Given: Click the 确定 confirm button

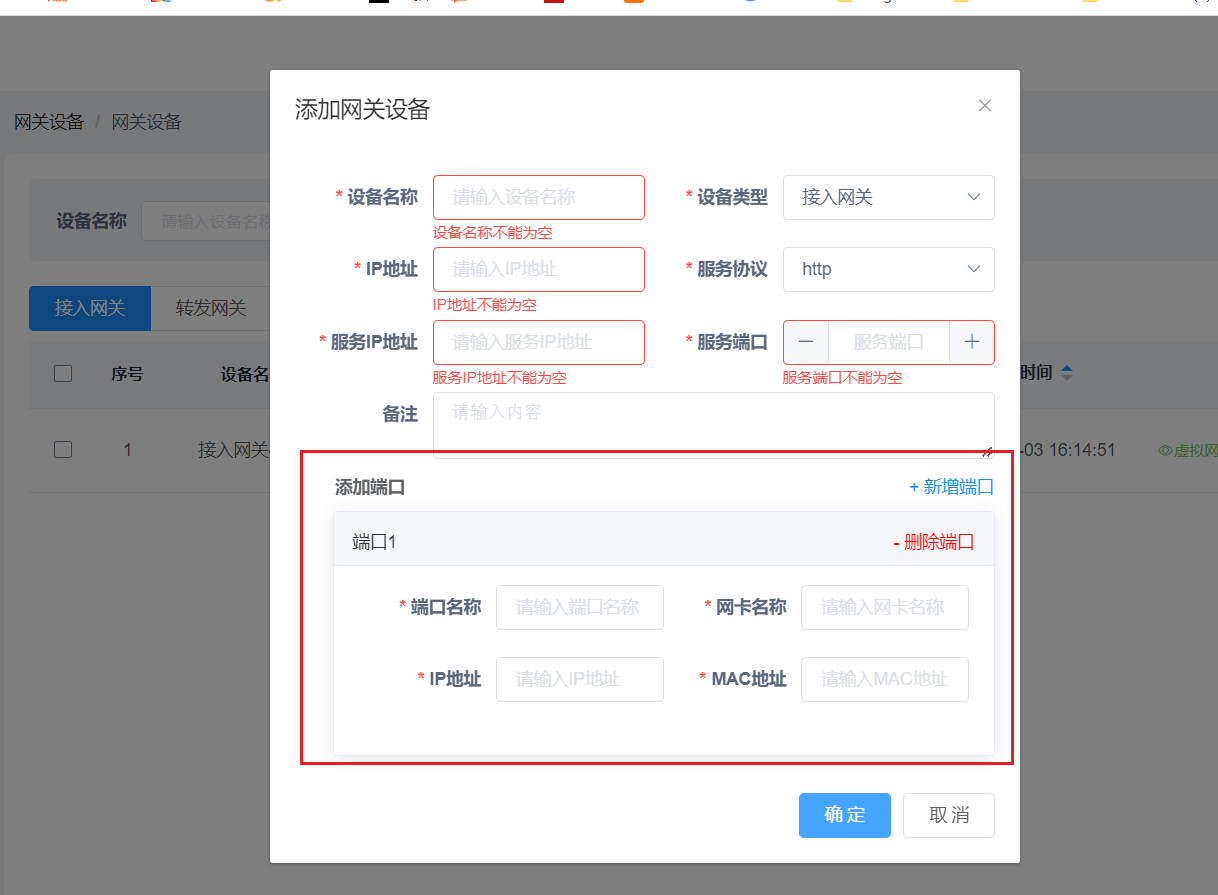Looking at the screenshot, I should pyautogui.click(x=844, y=815).
